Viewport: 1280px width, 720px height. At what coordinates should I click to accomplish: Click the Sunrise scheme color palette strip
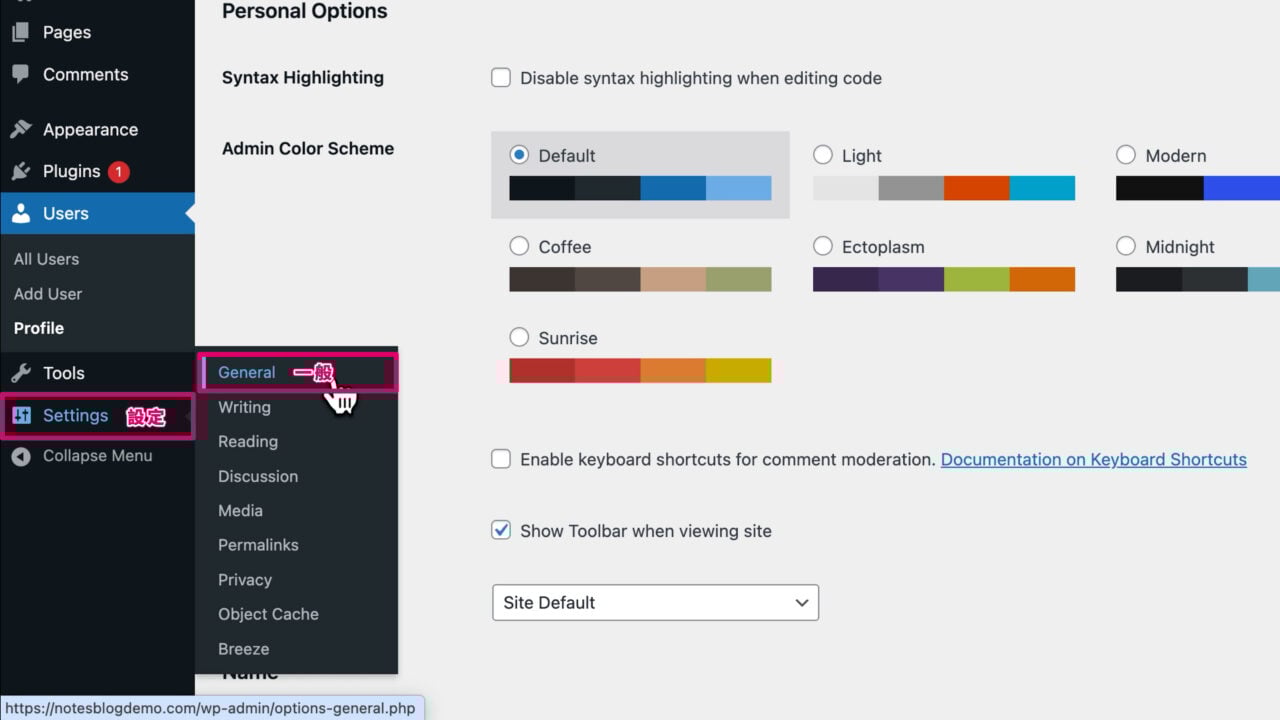pos(640,370)
